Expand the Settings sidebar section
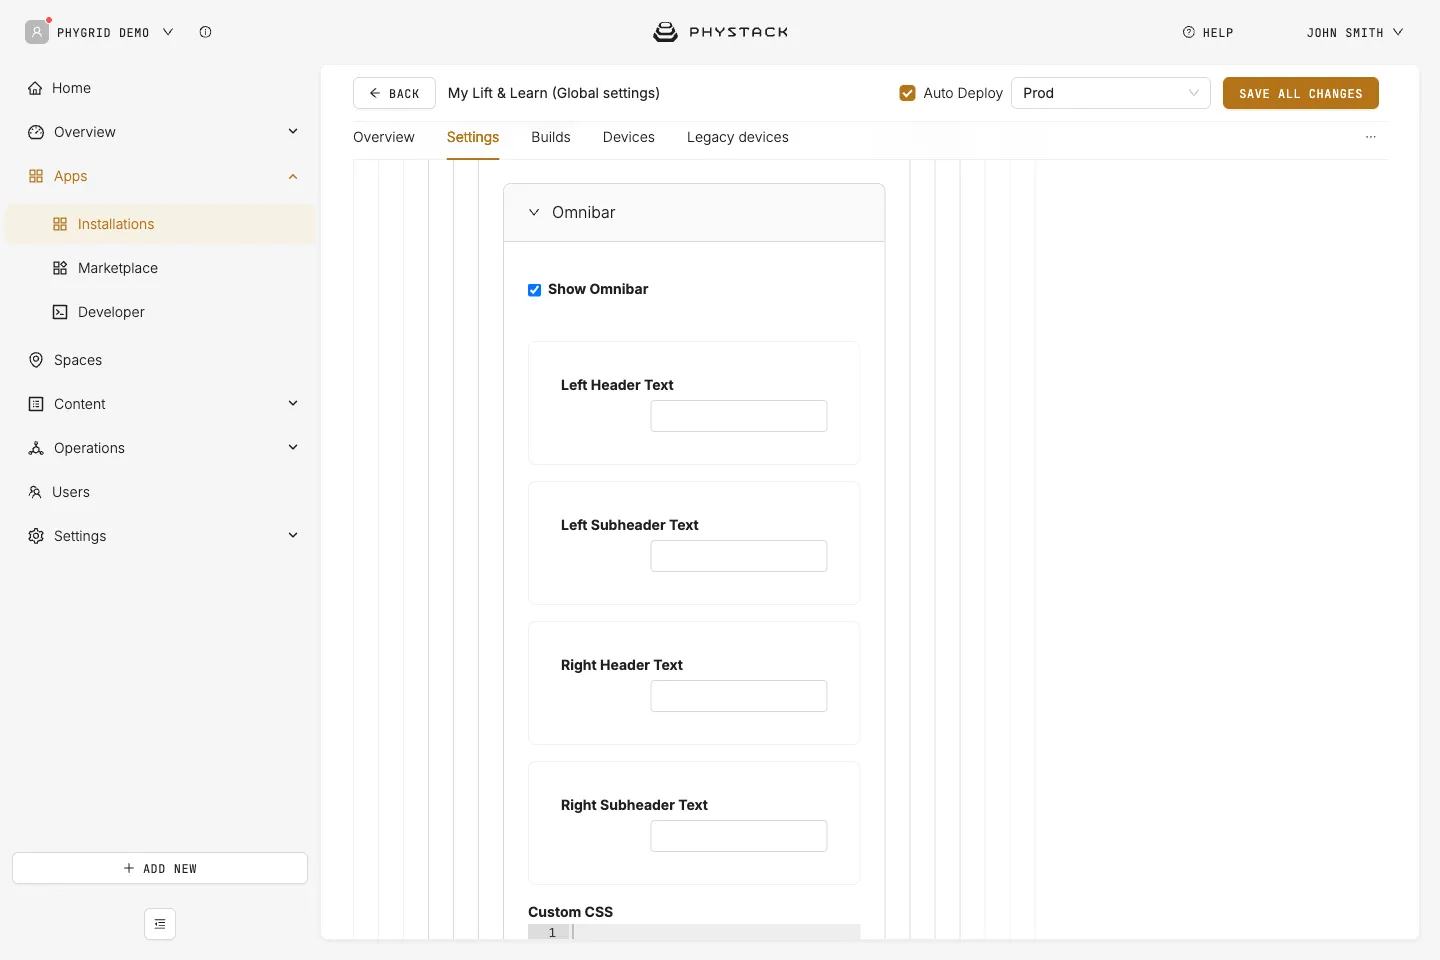This screenshot has height=960, width=1440. click(x=293, y=535)
